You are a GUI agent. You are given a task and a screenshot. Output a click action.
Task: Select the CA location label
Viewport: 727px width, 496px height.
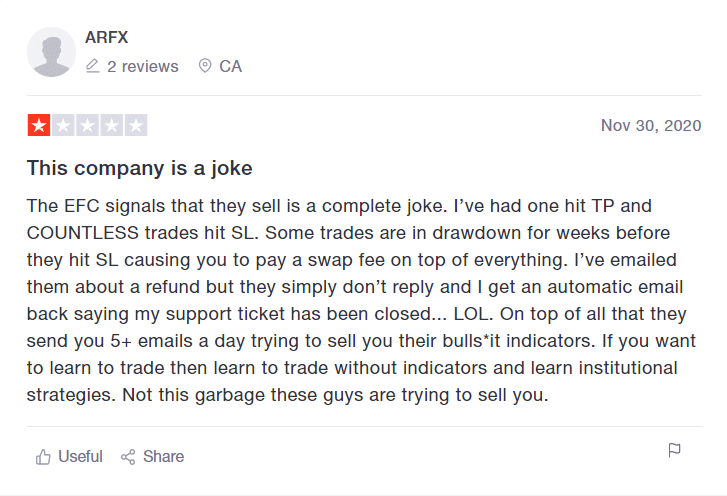[230, 66]
